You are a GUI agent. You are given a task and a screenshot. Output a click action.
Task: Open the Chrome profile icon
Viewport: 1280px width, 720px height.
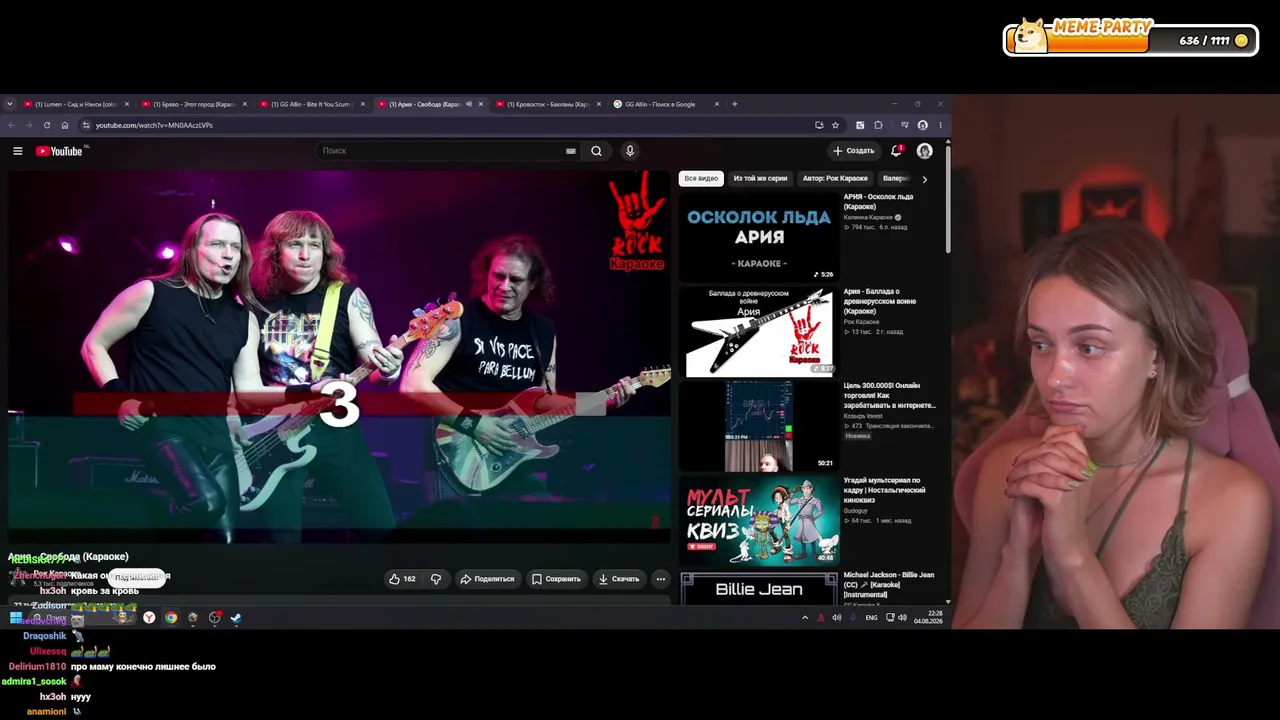pyautogui.click(x=922, y=125)
